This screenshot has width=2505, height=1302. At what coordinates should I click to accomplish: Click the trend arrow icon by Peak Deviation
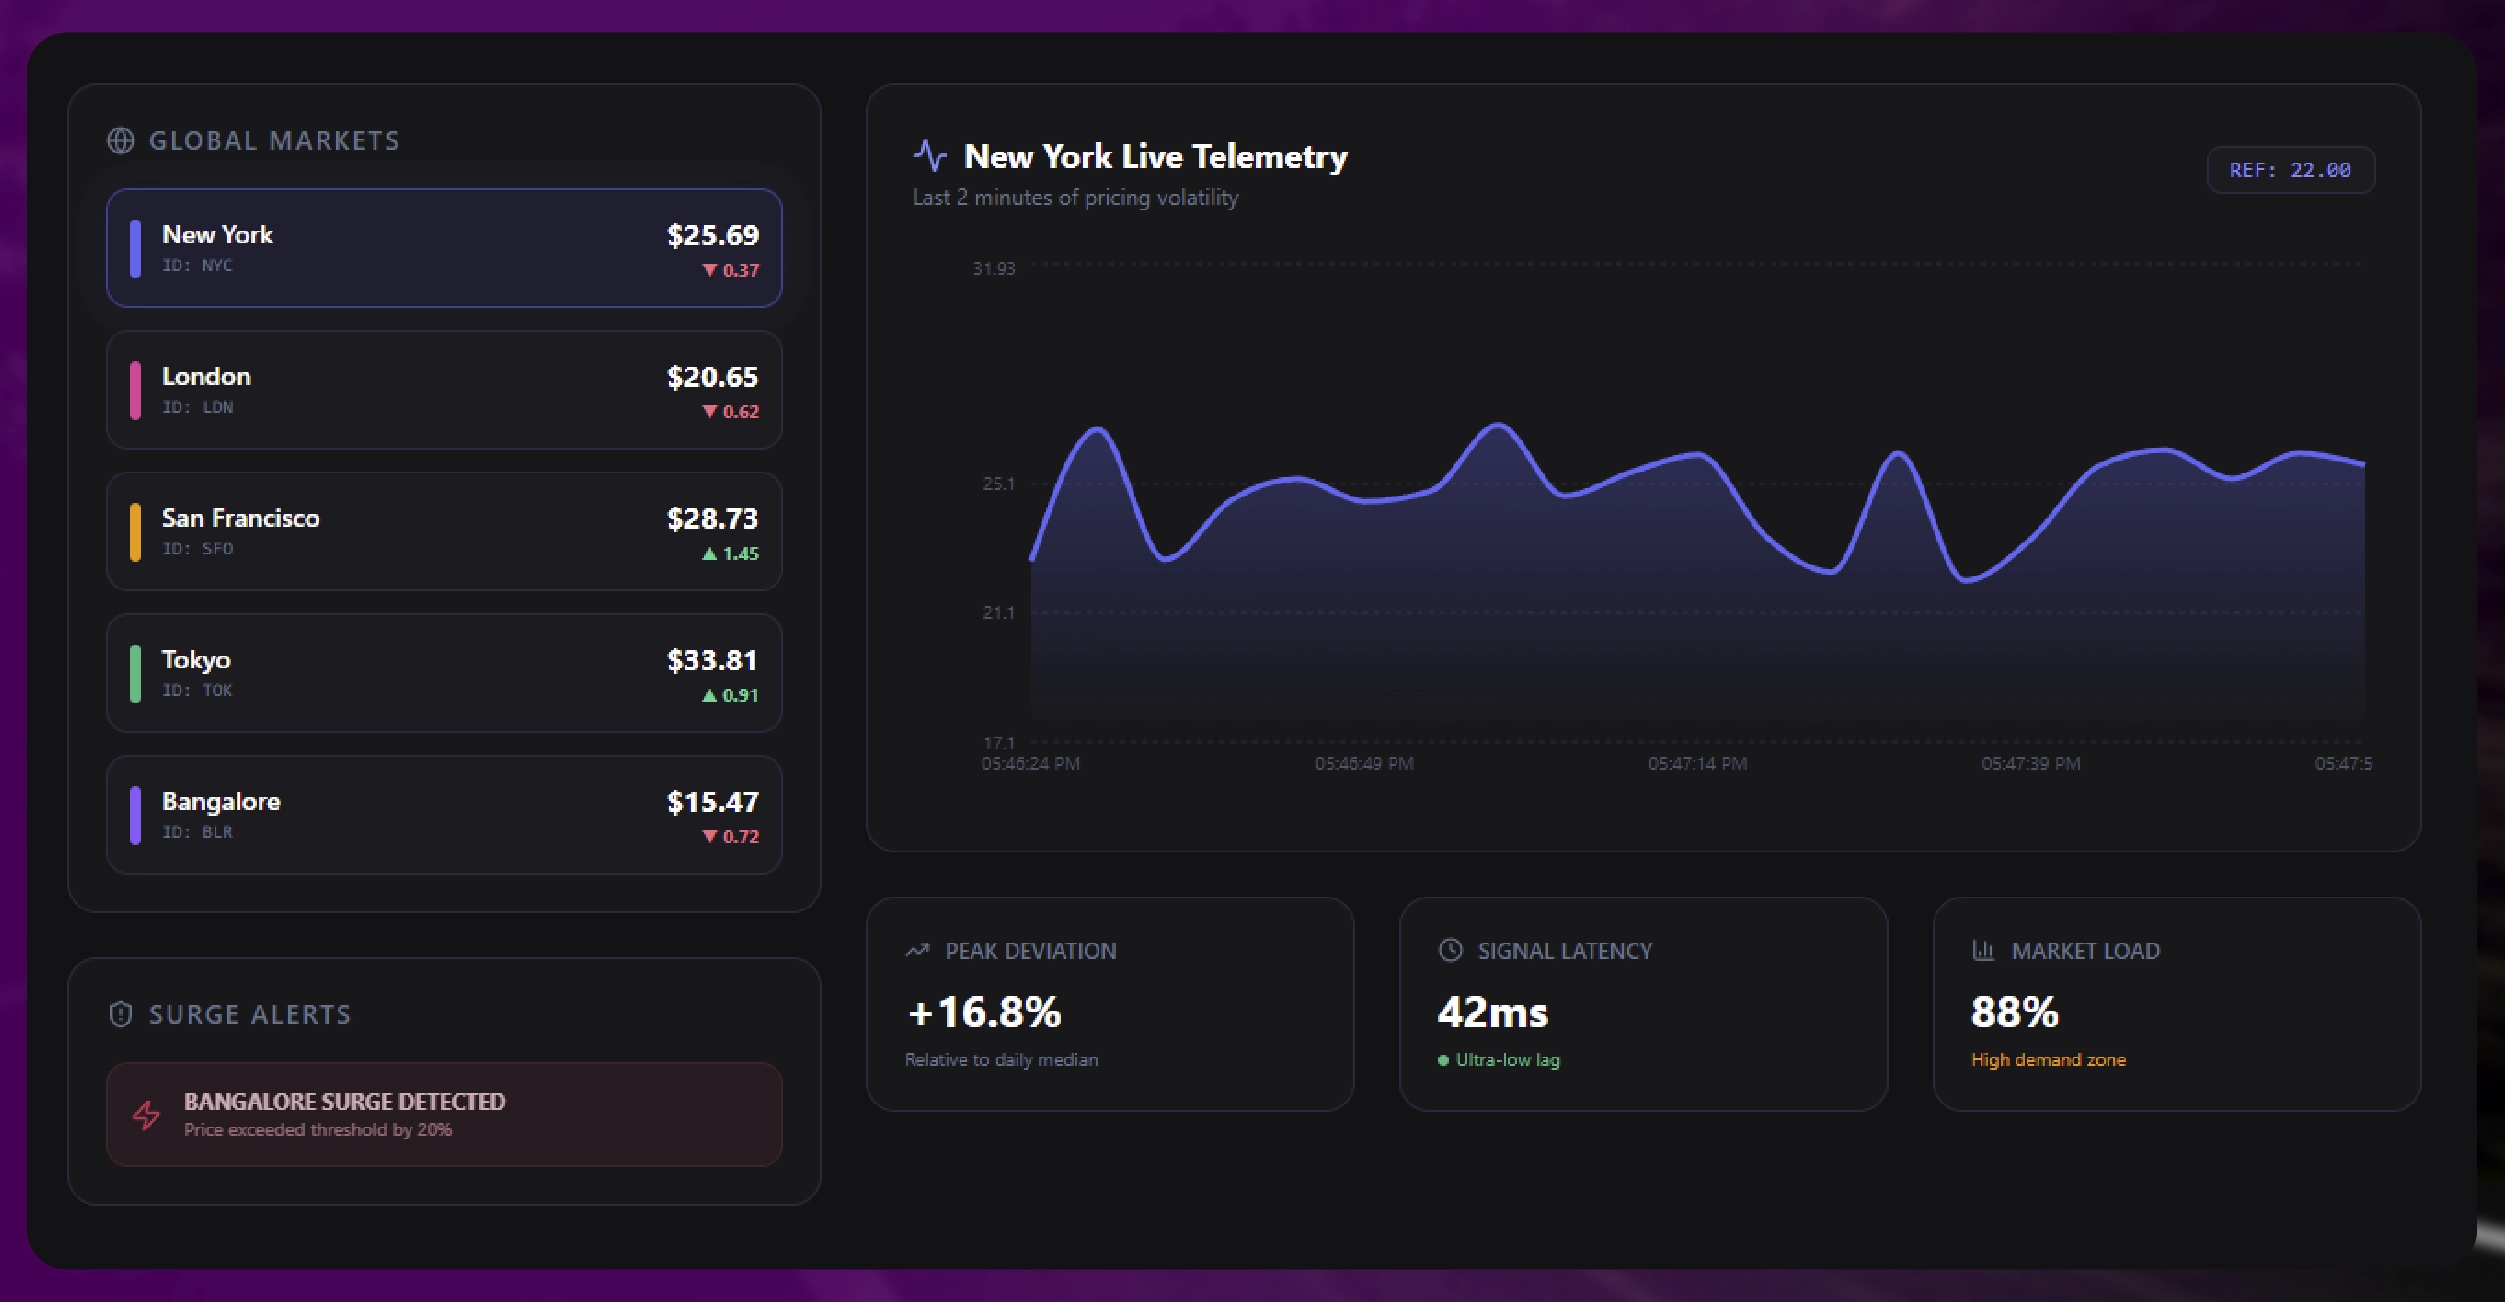click(x=917, y=951)
